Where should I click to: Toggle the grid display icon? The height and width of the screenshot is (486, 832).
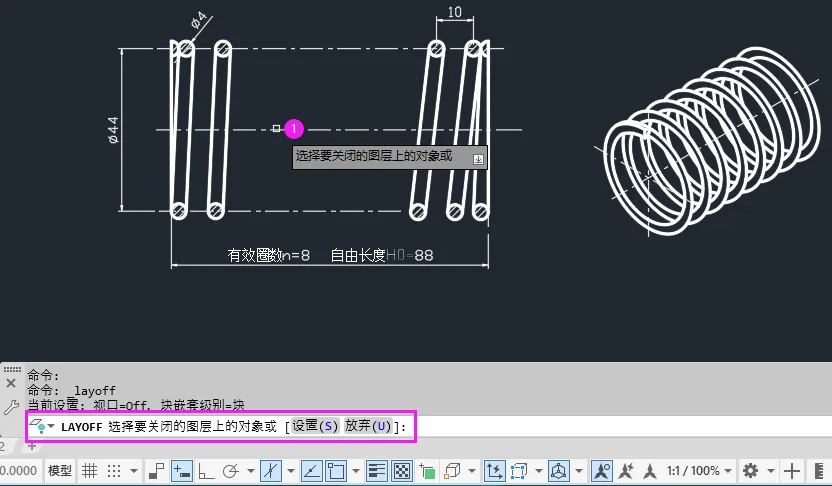coord(89,471)
